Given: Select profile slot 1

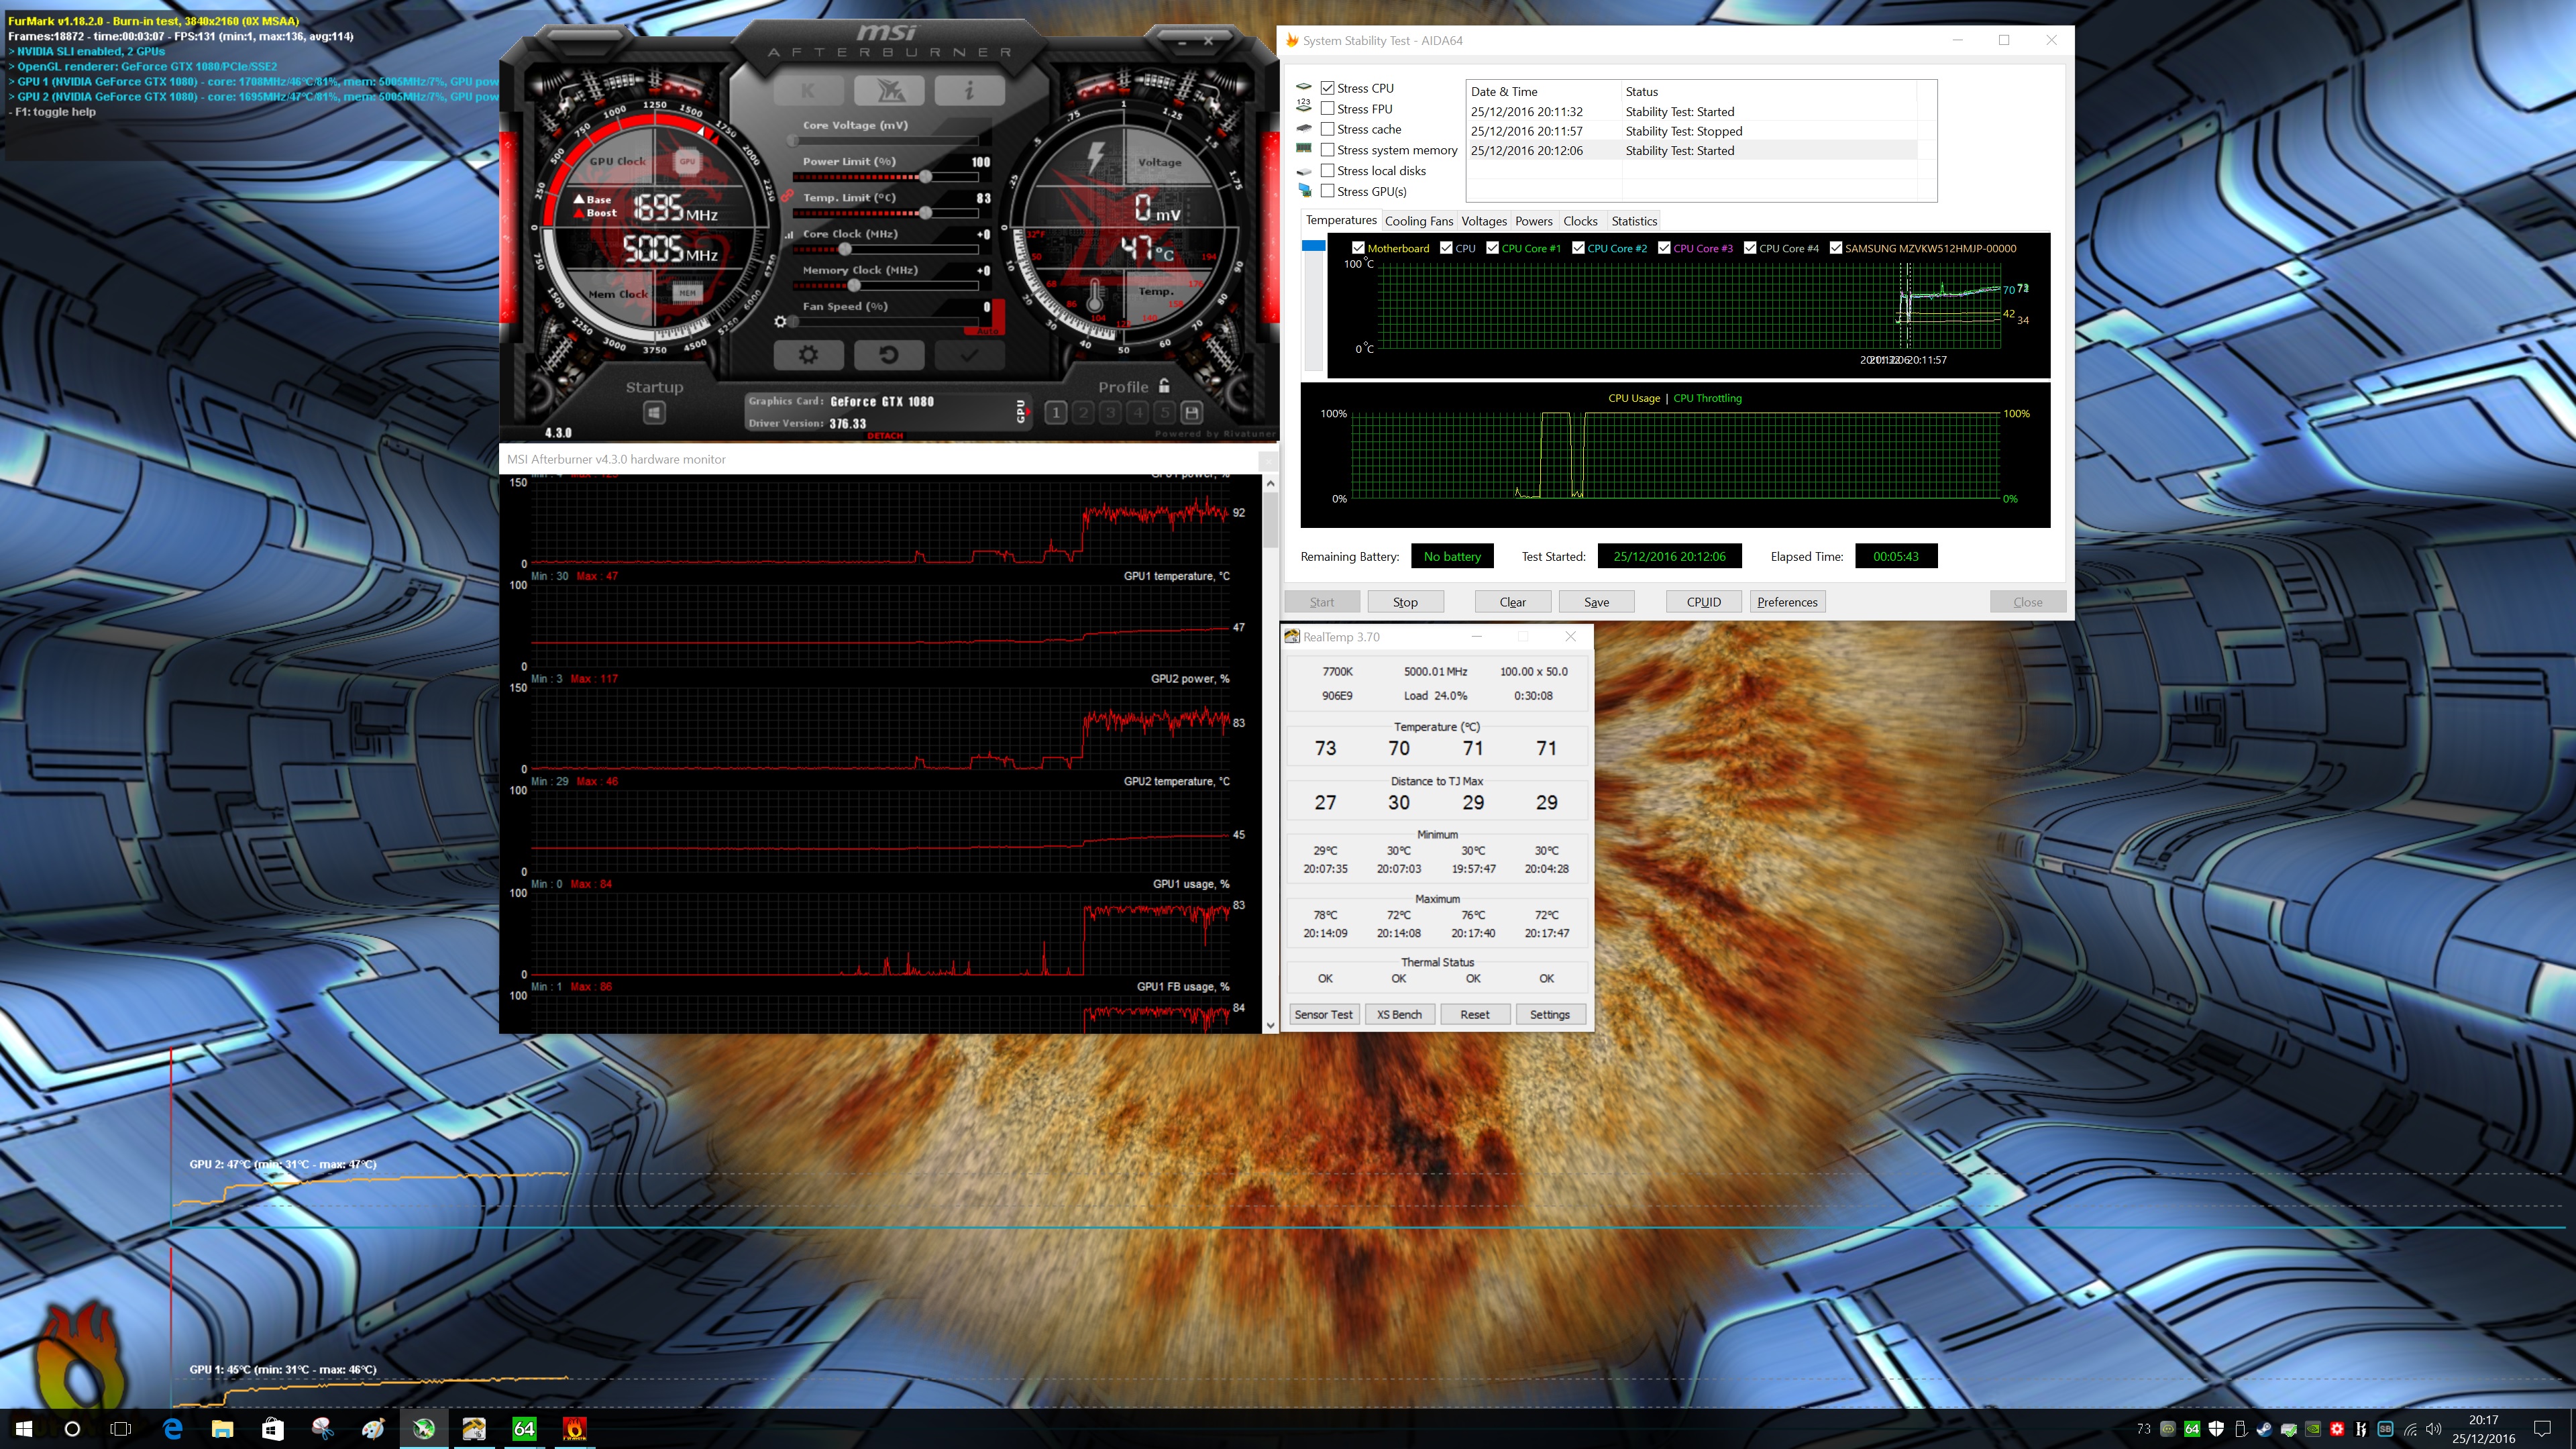Looking at the screenshot, I should [x=1056, y=412].
